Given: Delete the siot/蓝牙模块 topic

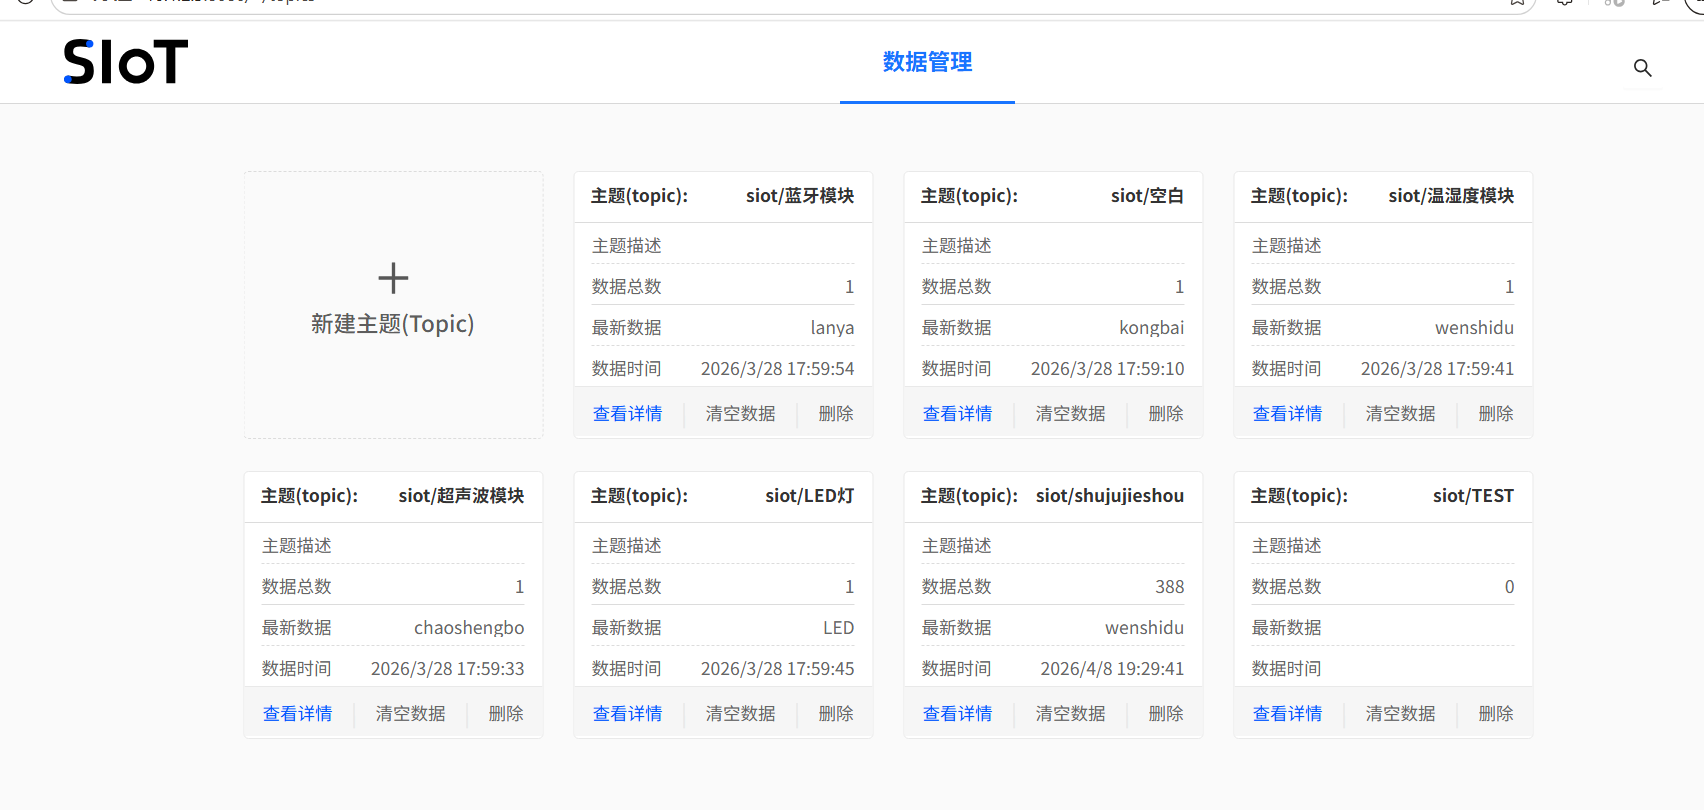Looking at the screenshot, I should 835,414.
